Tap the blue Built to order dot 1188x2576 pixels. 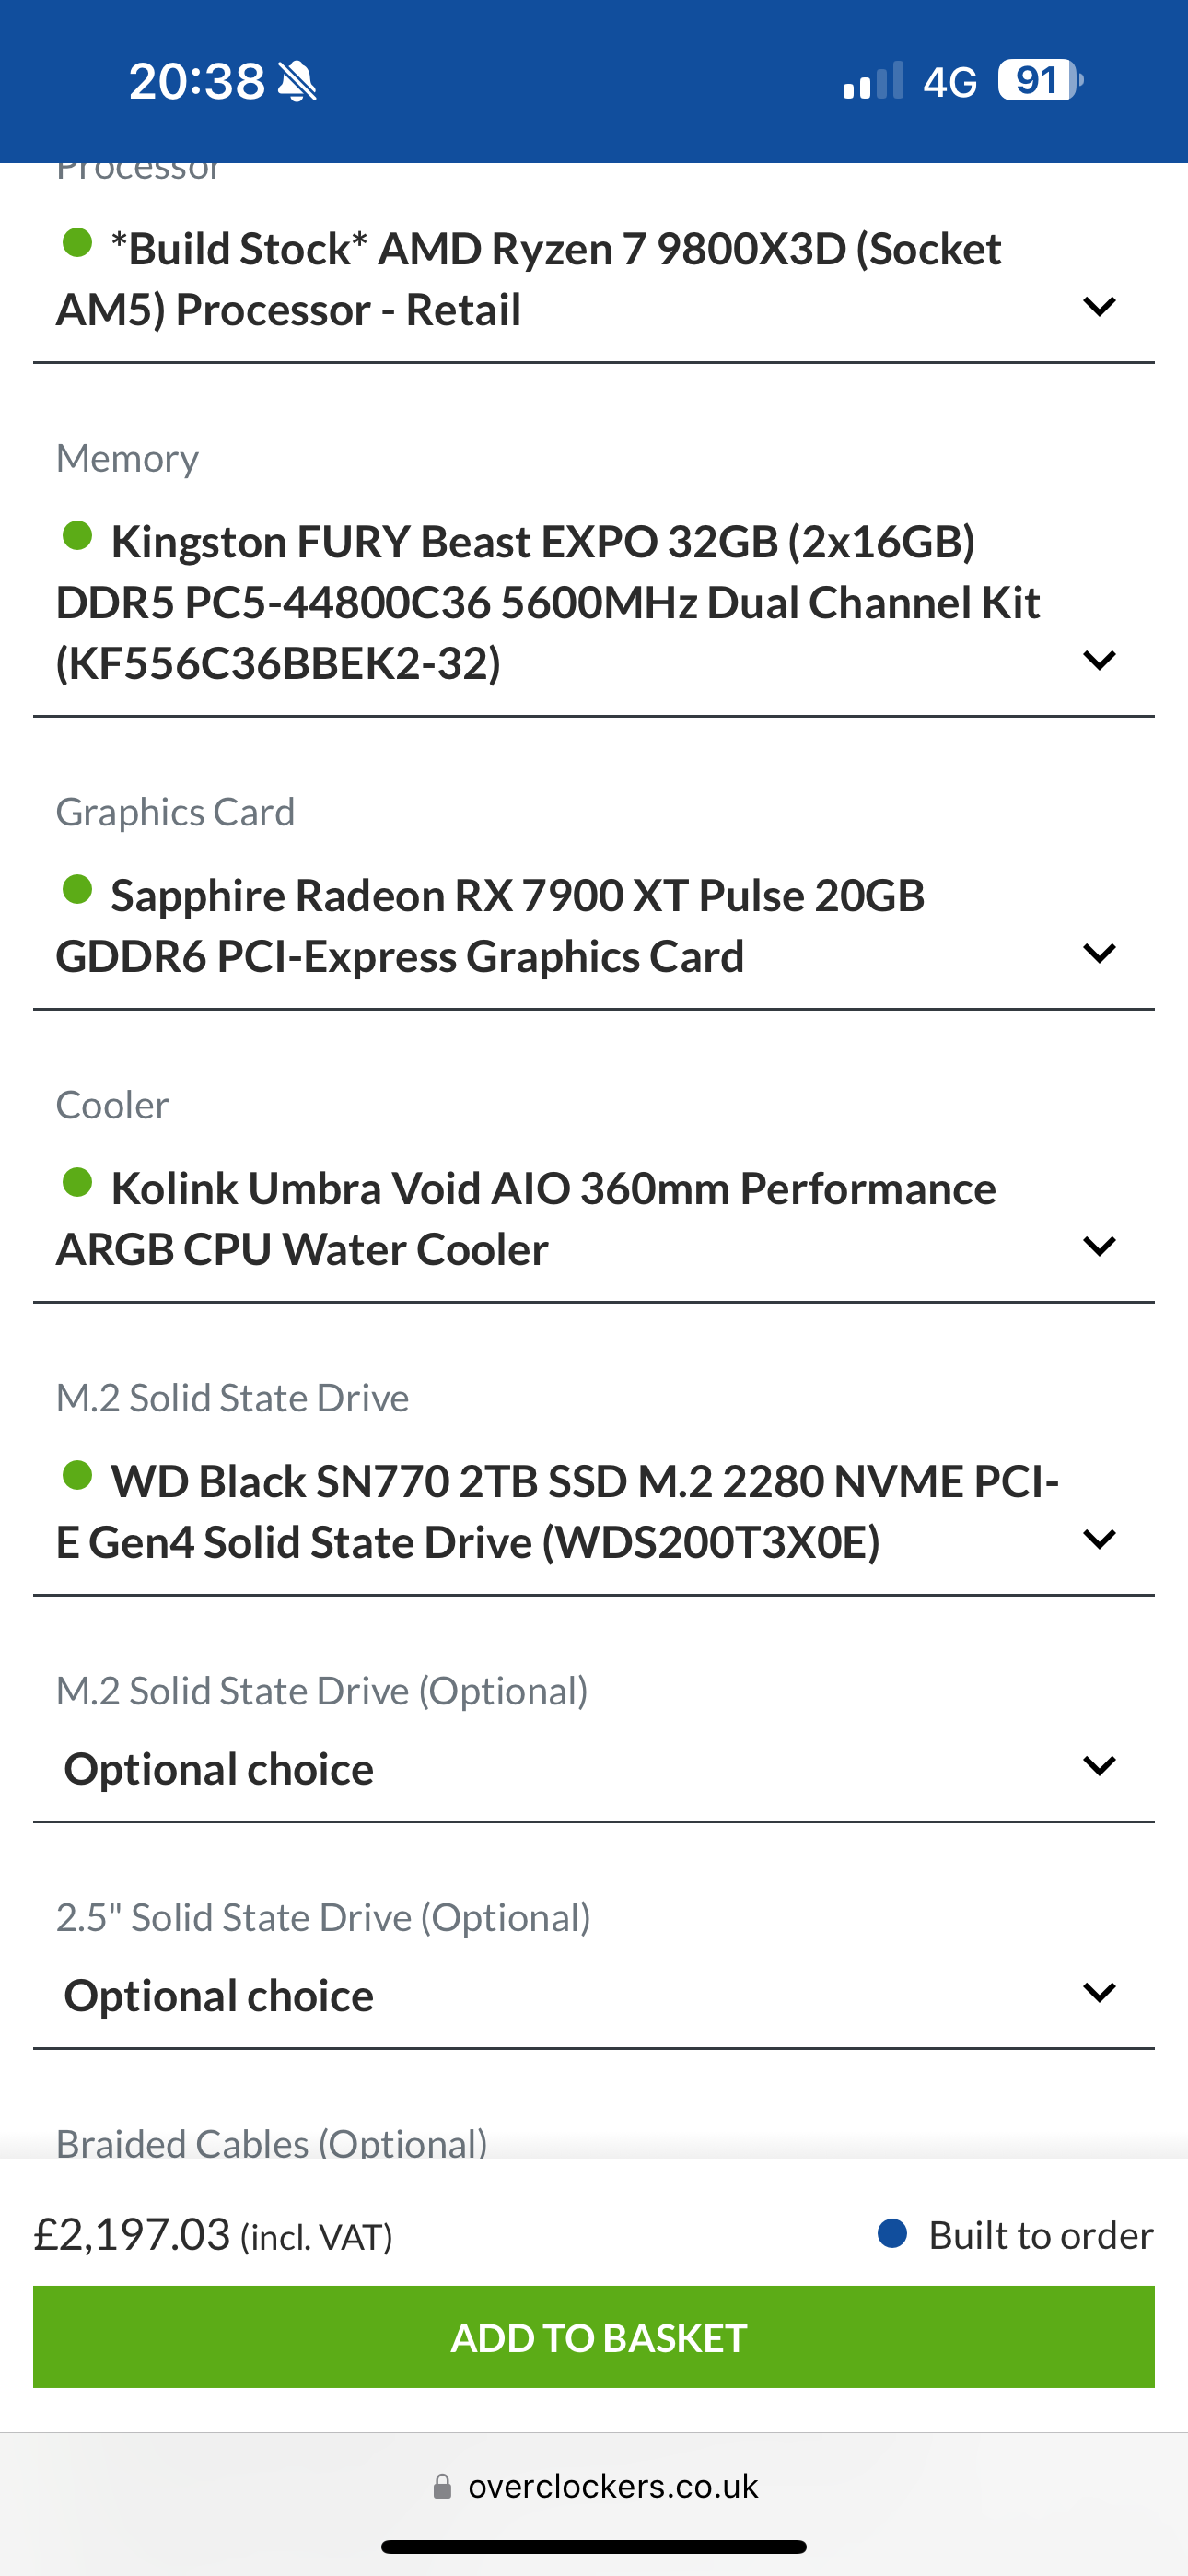coord(892,2233)
